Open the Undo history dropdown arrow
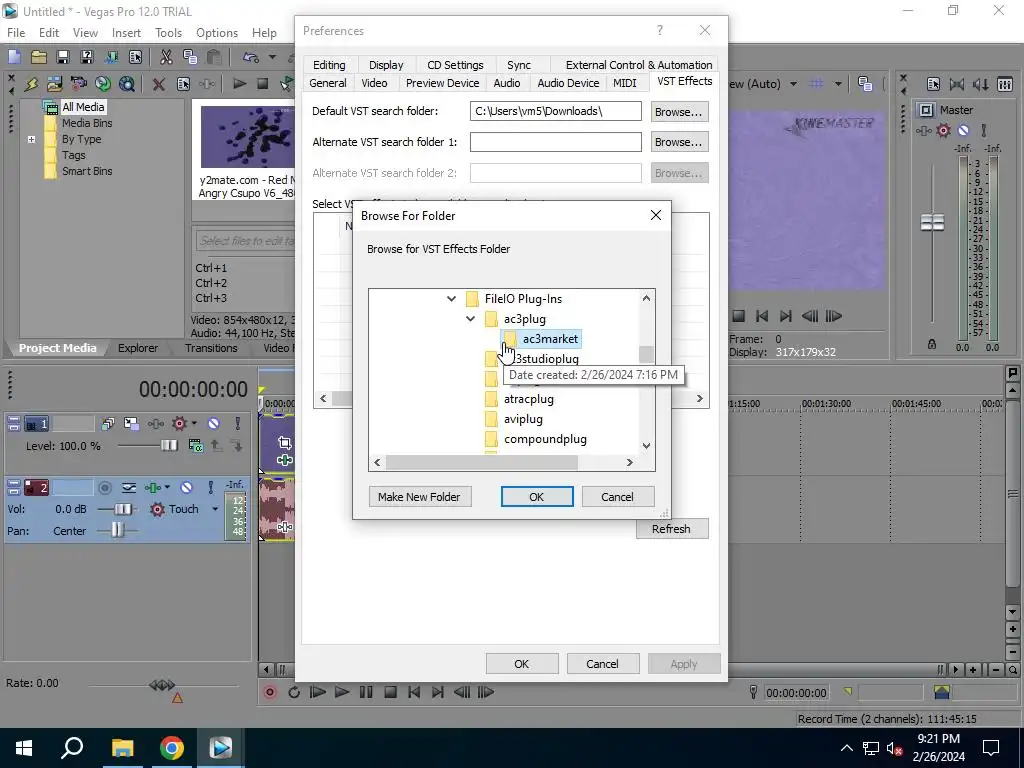The image size is (1024, 768). pyautogui.click(x=272, y=57)
